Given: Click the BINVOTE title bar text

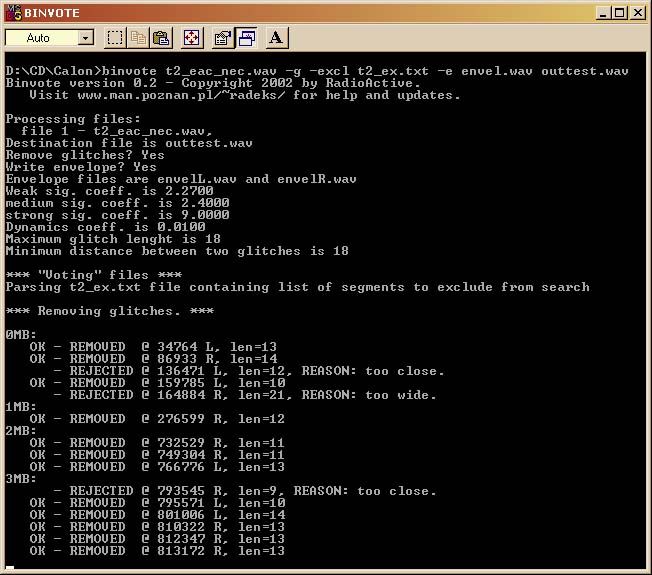Looking at the screenshot, I should 52,13.
